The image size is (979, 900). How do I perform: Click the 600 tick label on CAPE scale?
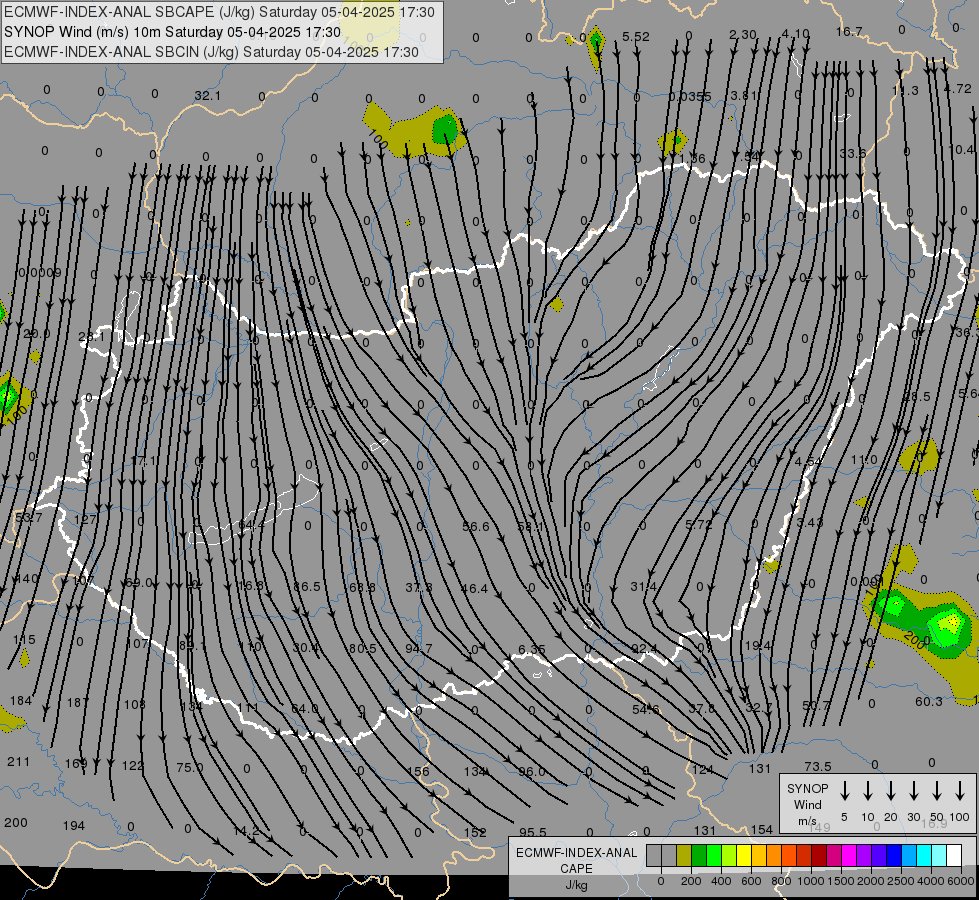pos(751,881)
